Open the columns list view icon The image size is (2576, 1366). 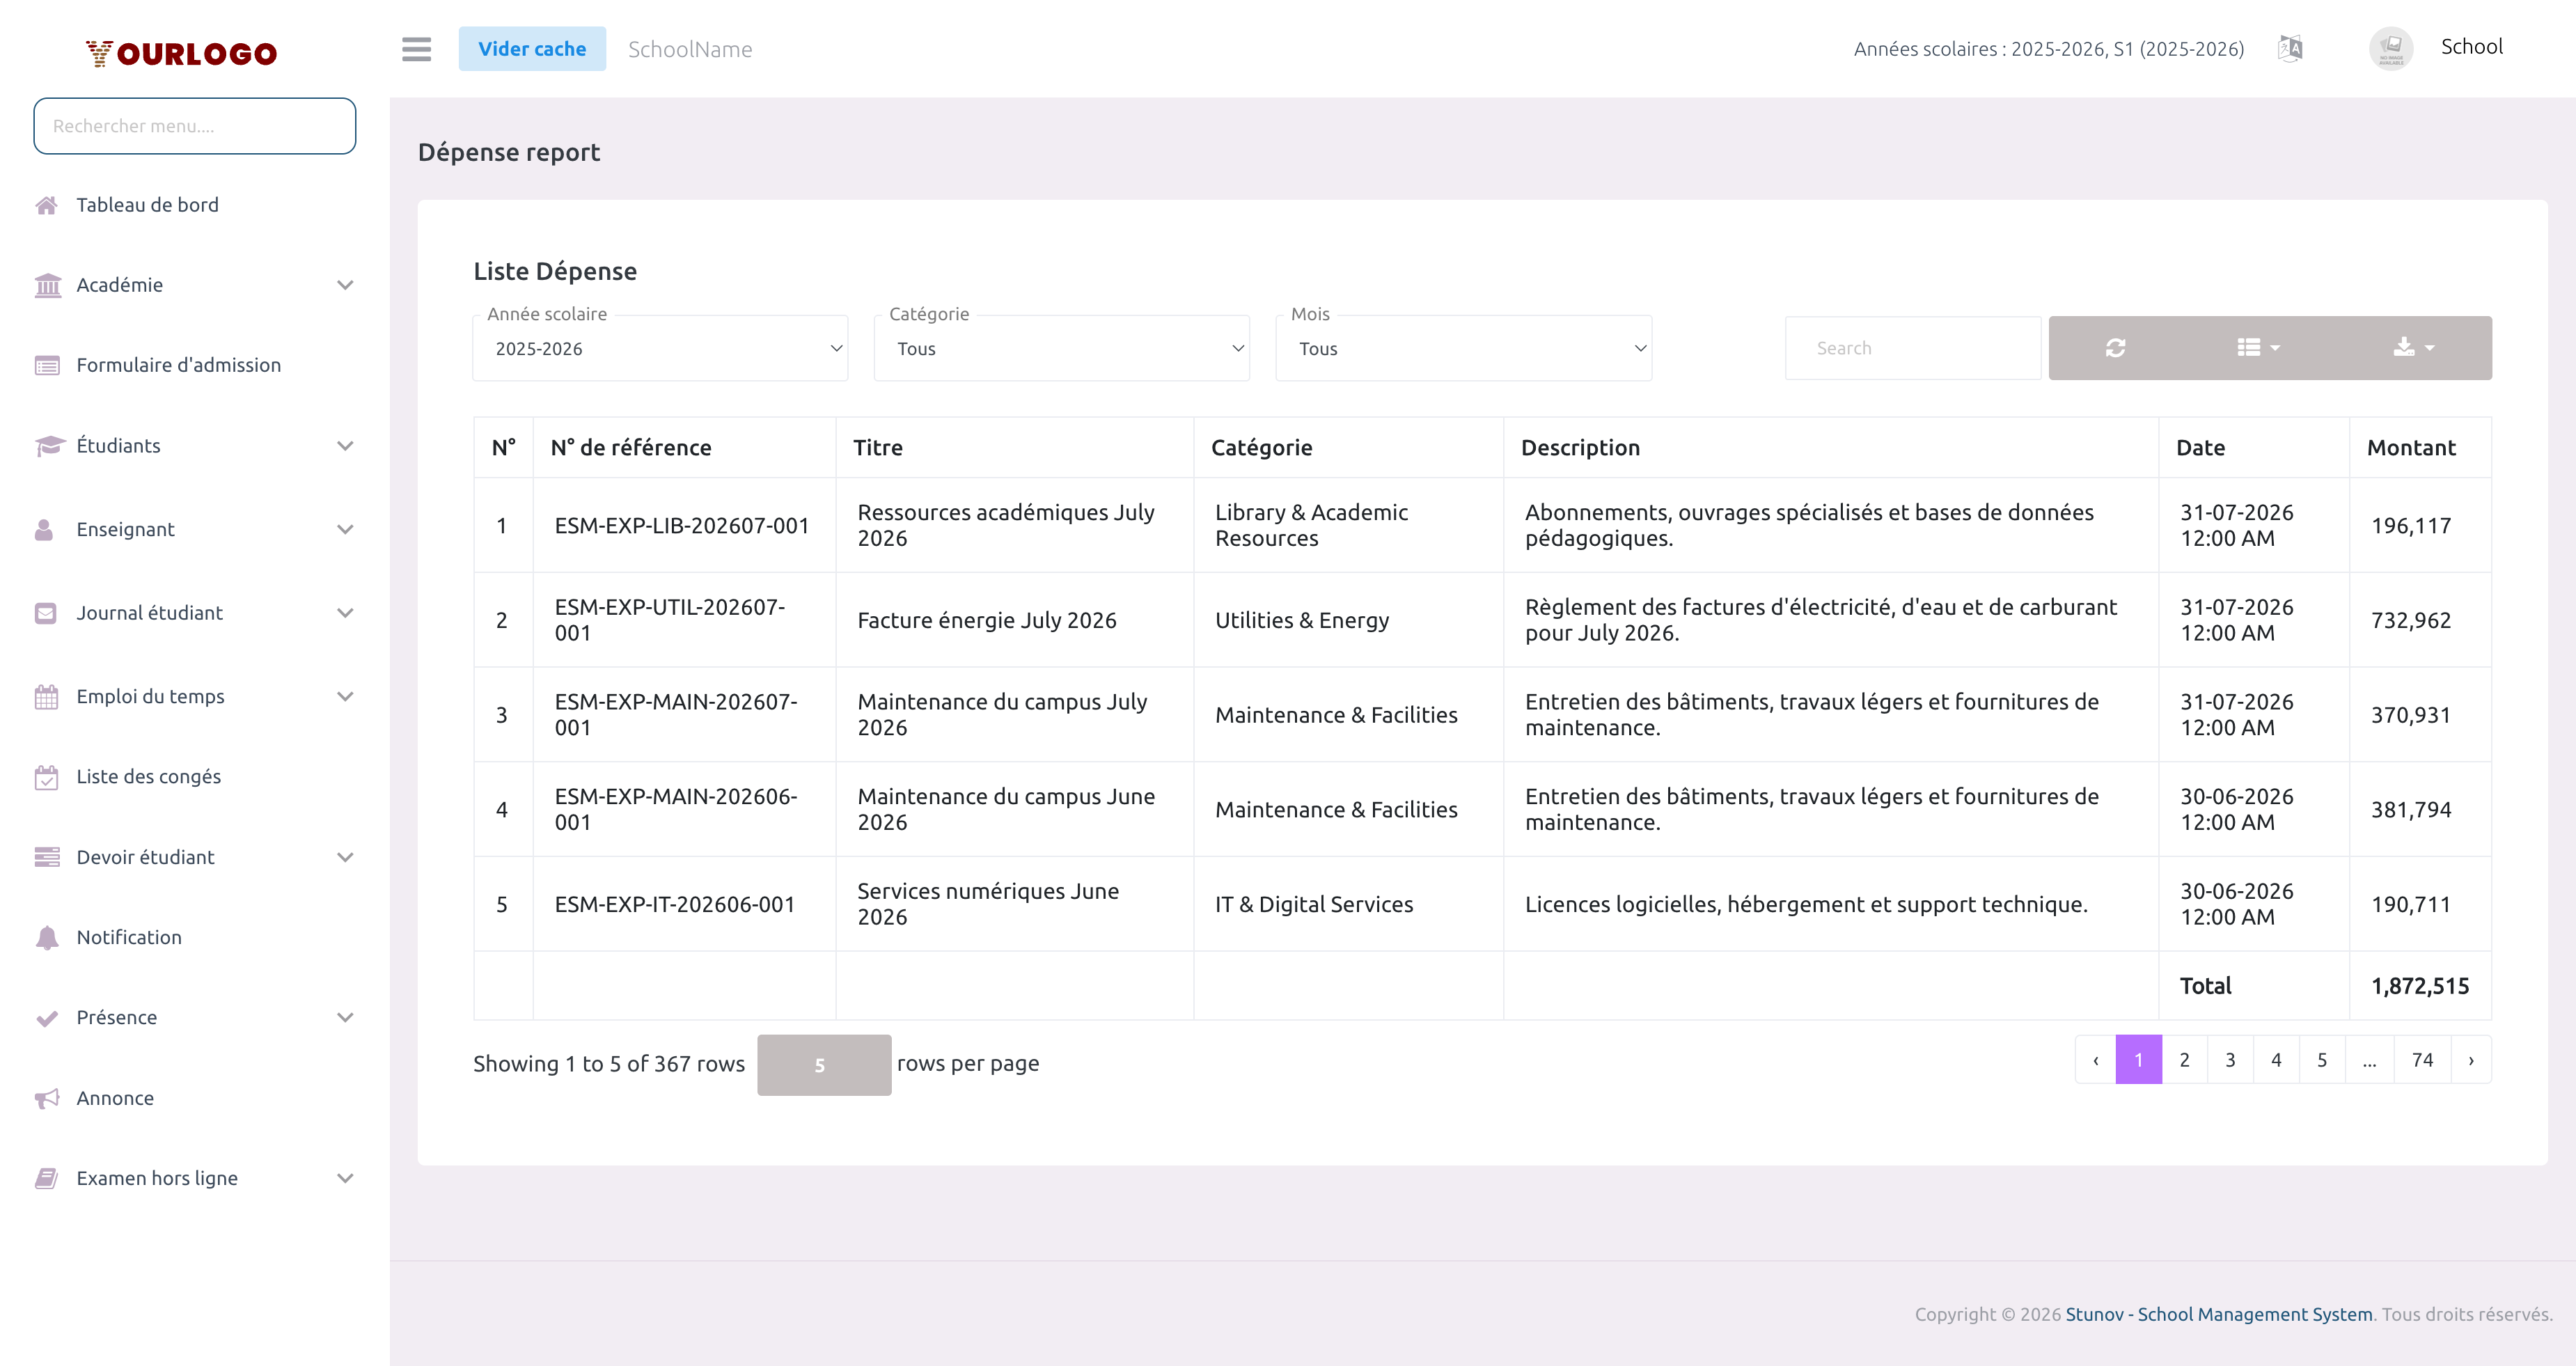(2257, 348)
